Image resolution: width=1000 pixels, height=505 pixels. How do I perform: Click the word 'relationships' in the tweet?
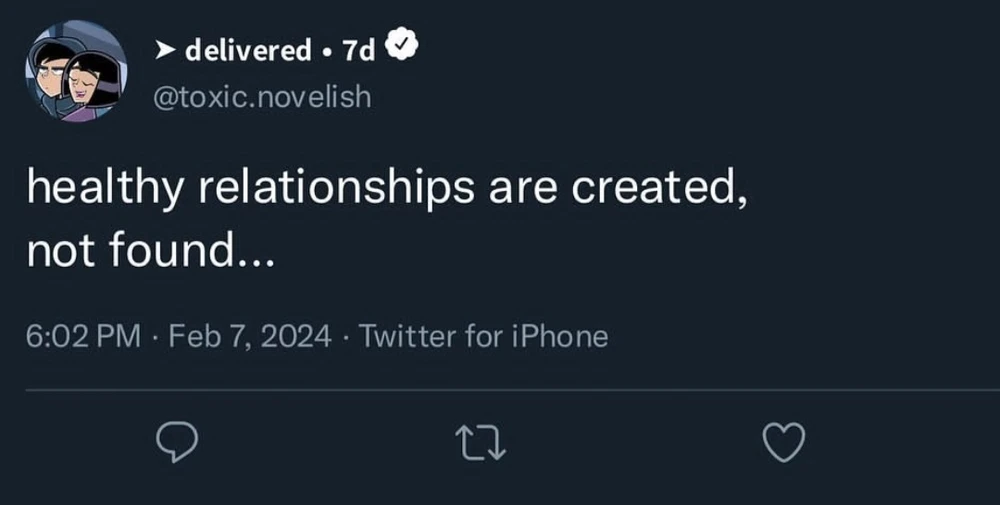coord(337,189)
